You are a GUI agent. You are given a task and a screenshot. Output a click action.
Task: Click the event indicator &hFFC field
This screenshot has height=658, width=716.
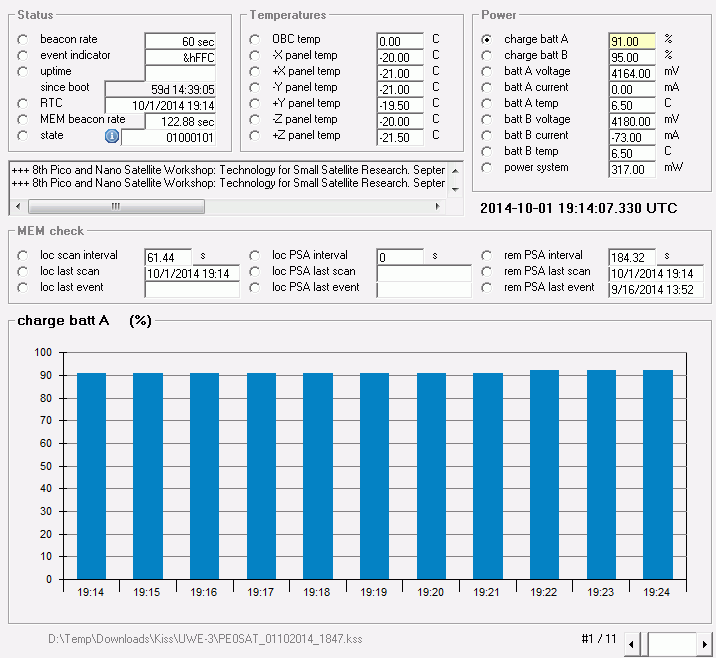click(180, 58)
